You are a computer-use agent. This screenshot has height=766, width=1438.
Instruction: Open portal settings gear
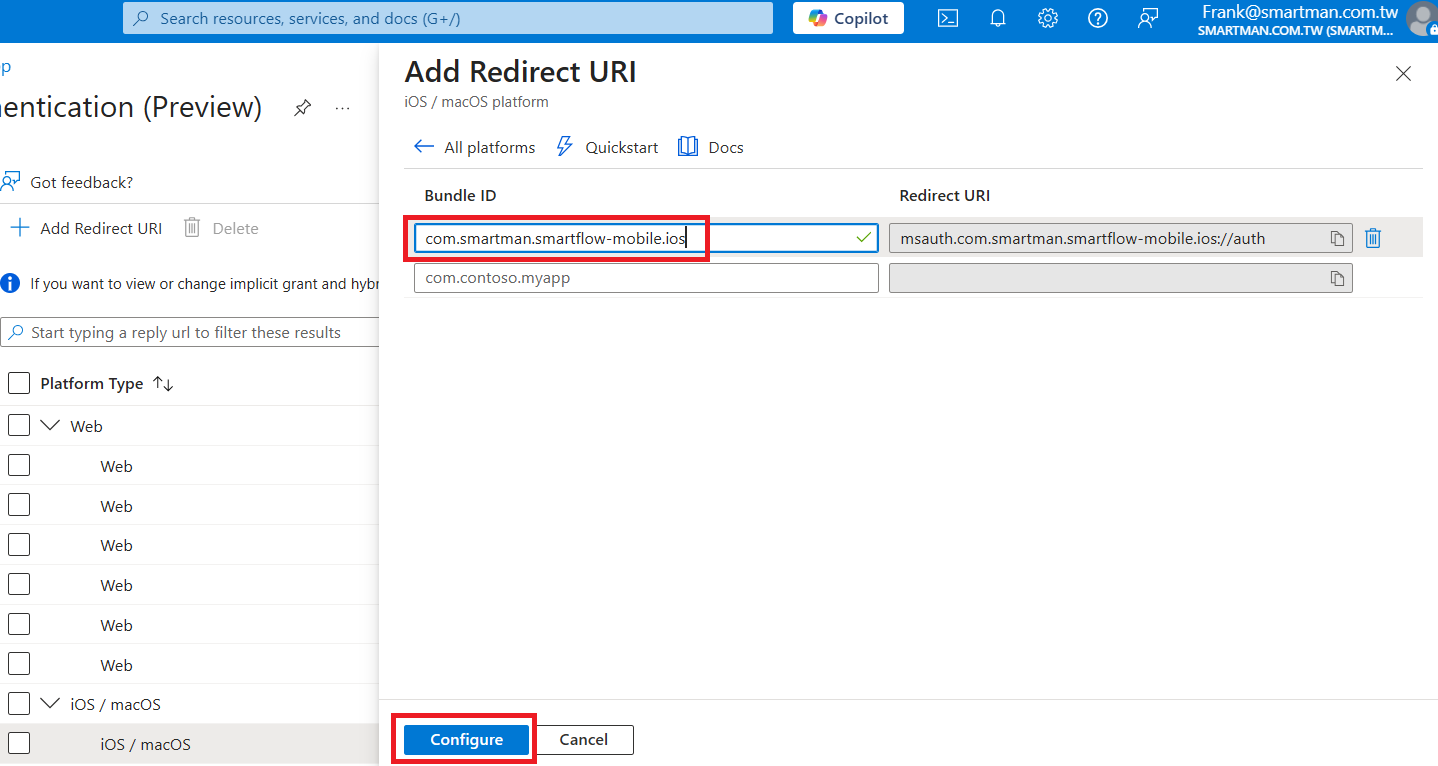pos(1047,18)
